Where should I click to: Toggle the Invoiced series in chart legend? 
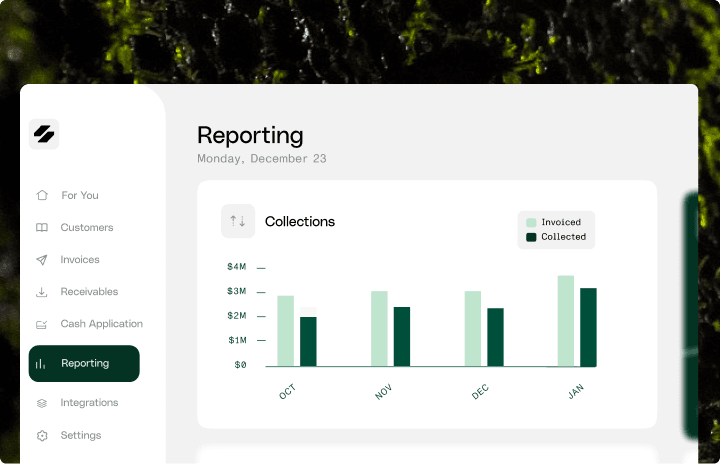[555, 223]
